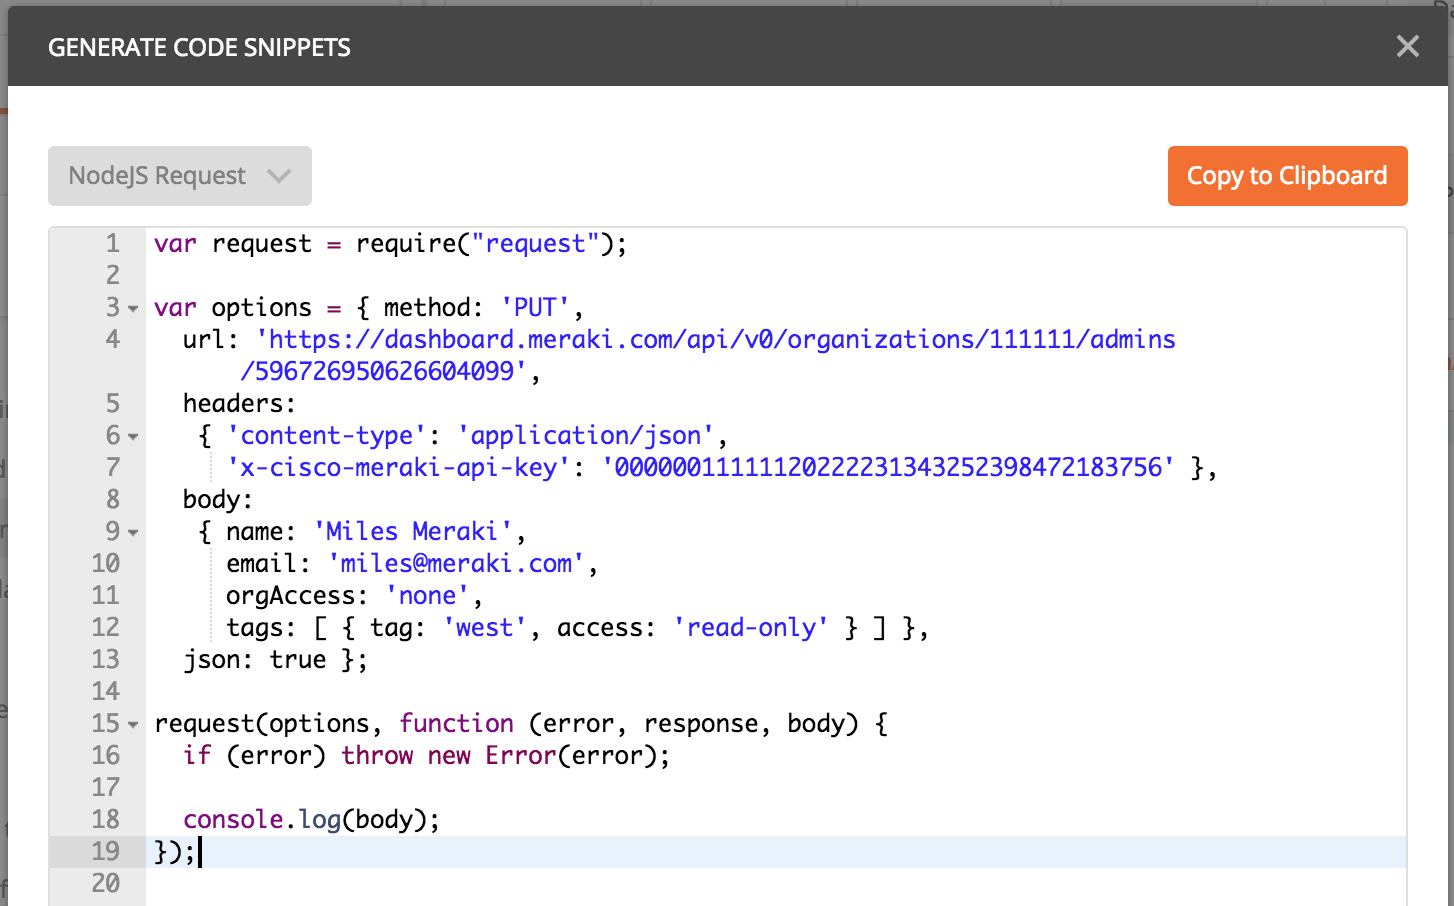The height and width of the screenshot is (906, 1454).
Task: Click the 'Miles Meraki' name value
Action: 413,531
